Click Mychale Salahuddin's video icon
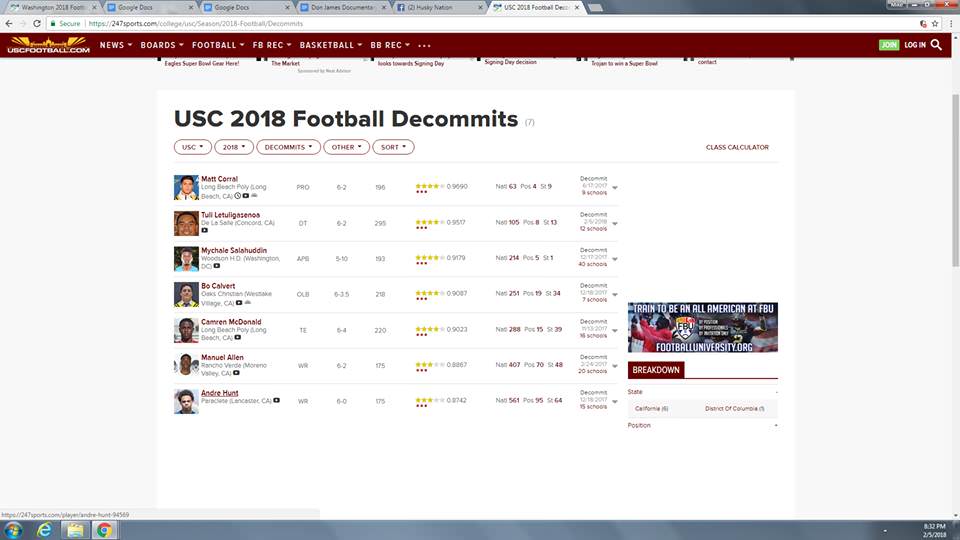960x540 pixels. (x=217, y=266)
